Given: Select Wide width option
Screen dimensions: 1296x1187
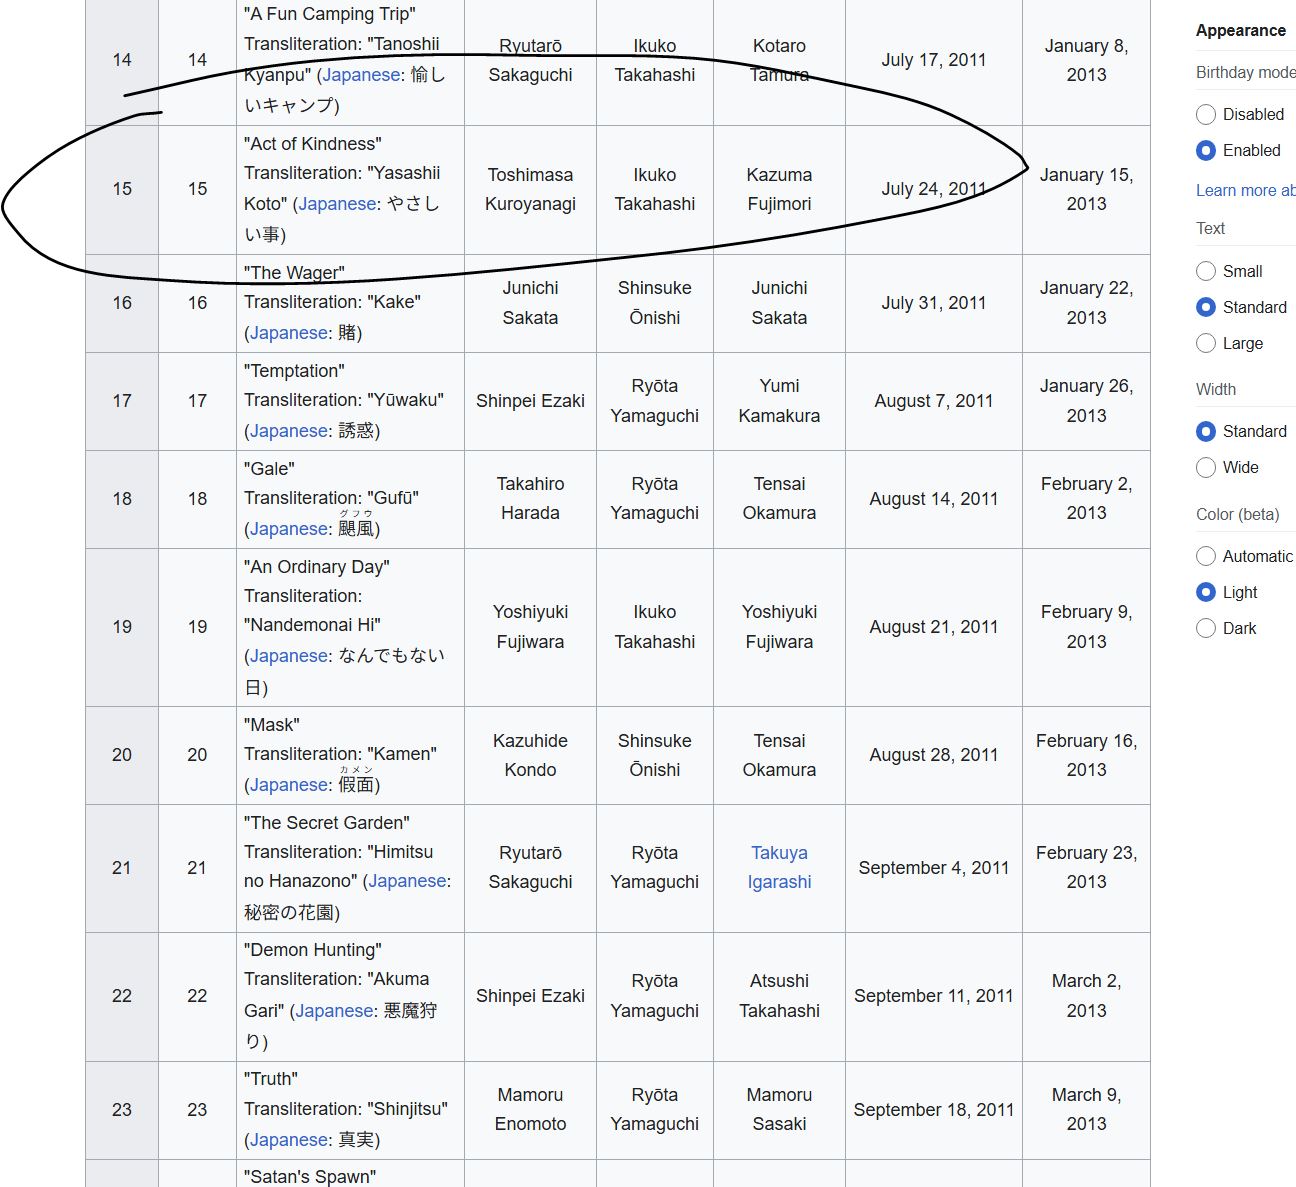Looking at the screenshot, I should (x=1206, y=467).
